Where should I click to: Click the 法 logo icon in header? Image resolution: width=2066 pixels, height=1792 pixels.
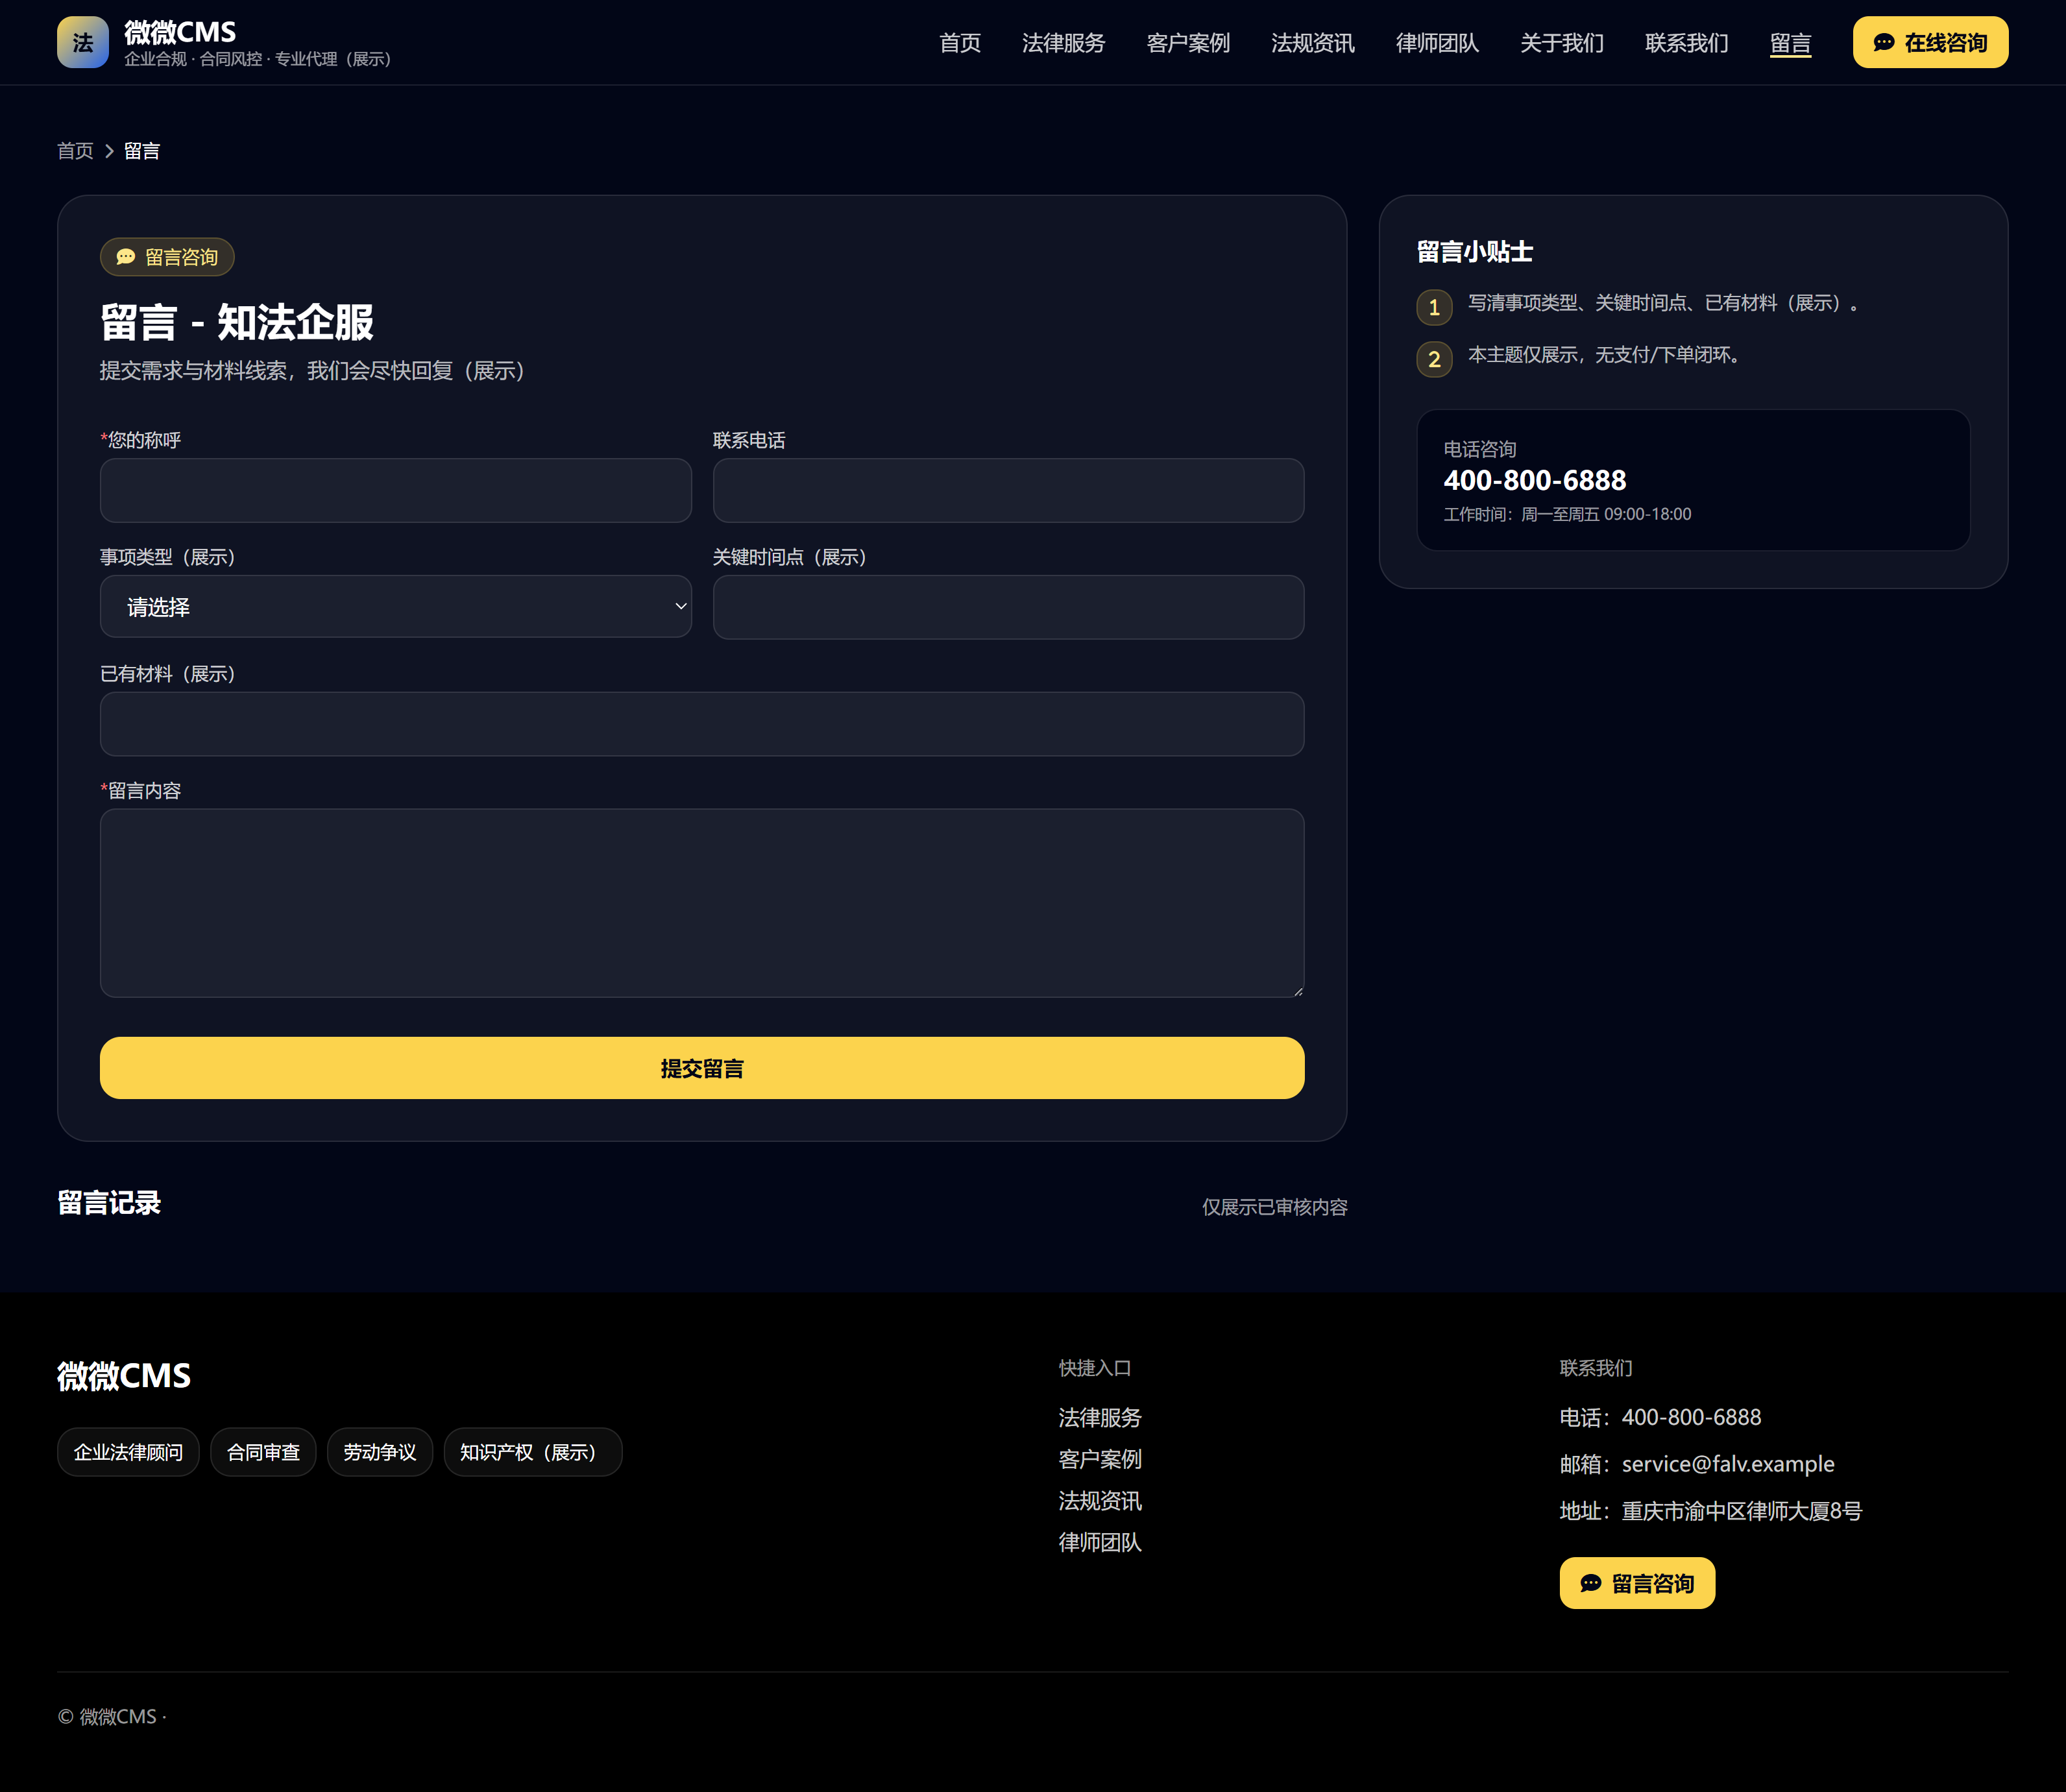(82, 42)
